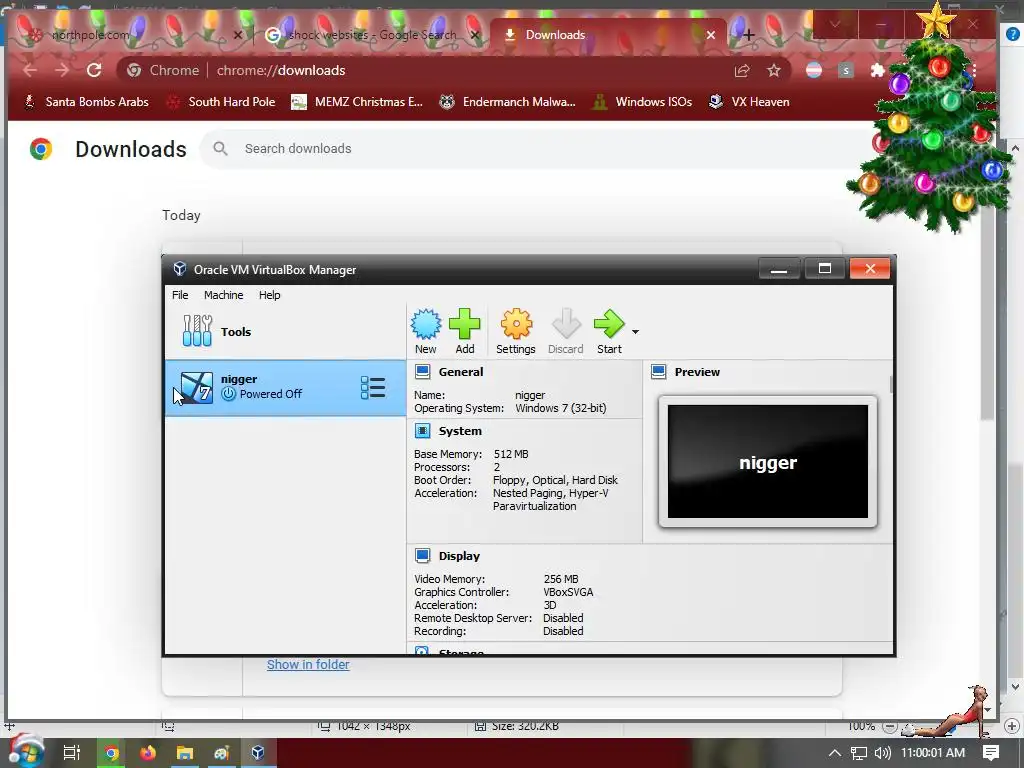
Task: Click the VBoxSVGA graphics controller value
Action: pyautogui.click(x=568, y=592)
